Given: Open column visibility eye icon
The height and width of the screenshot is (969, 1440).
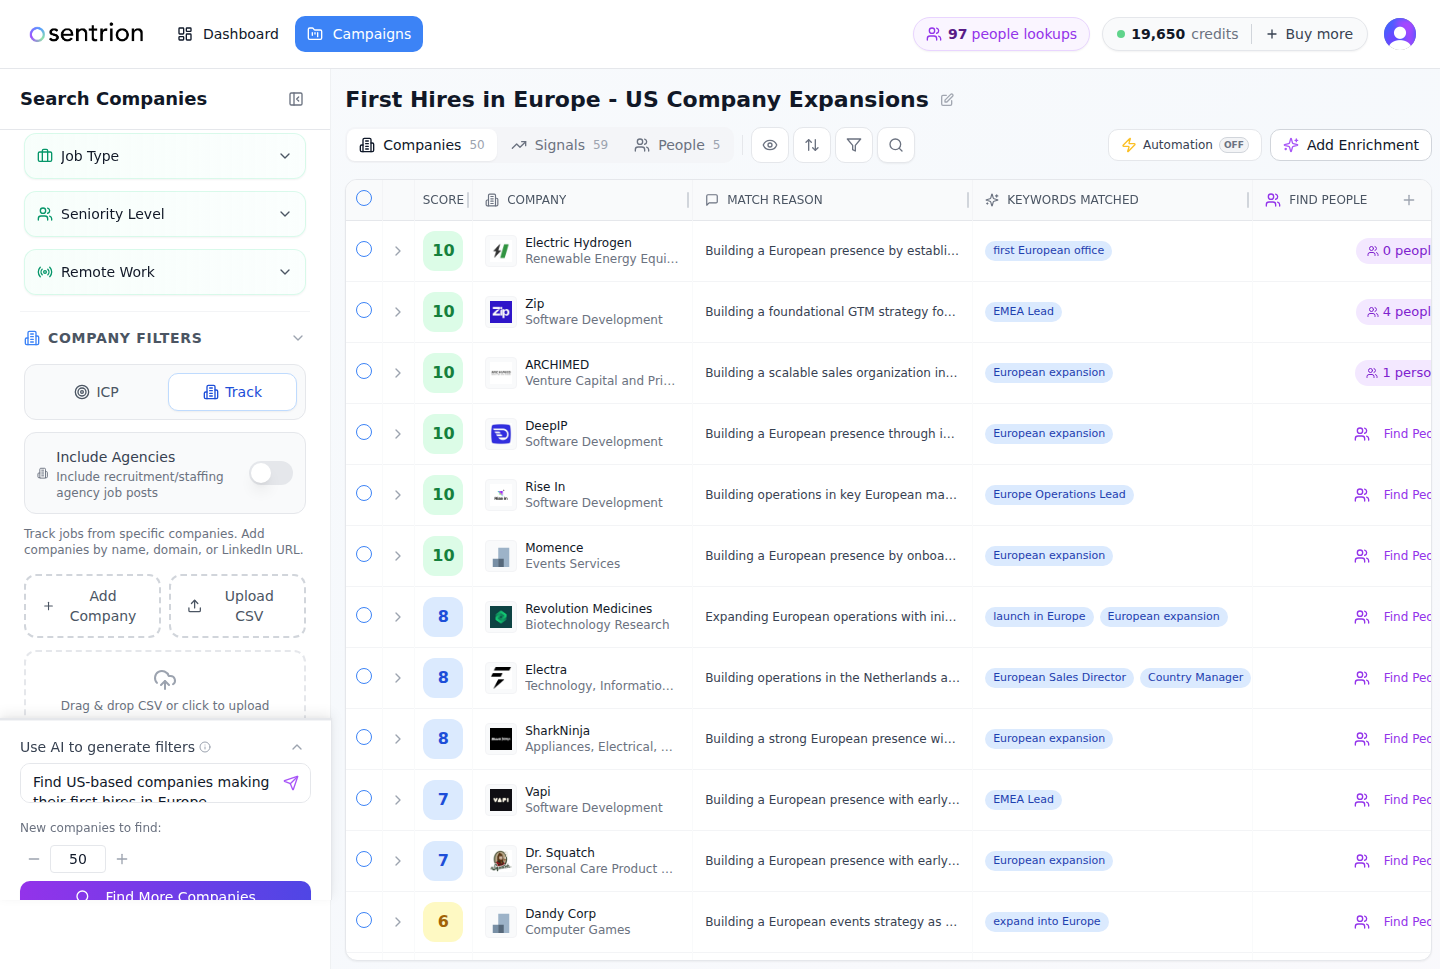Looking at the screenshot, I should (770, 145).
